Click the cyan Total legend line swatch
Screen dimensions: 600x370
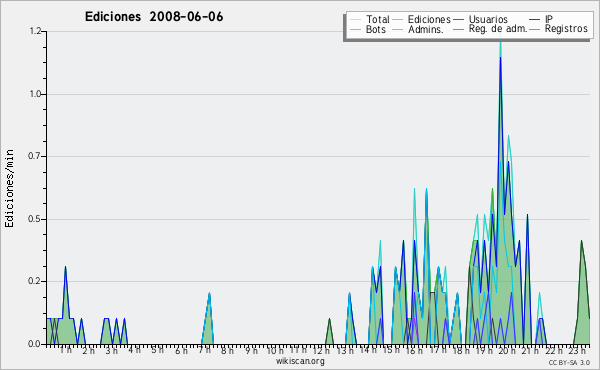[355, 20]
